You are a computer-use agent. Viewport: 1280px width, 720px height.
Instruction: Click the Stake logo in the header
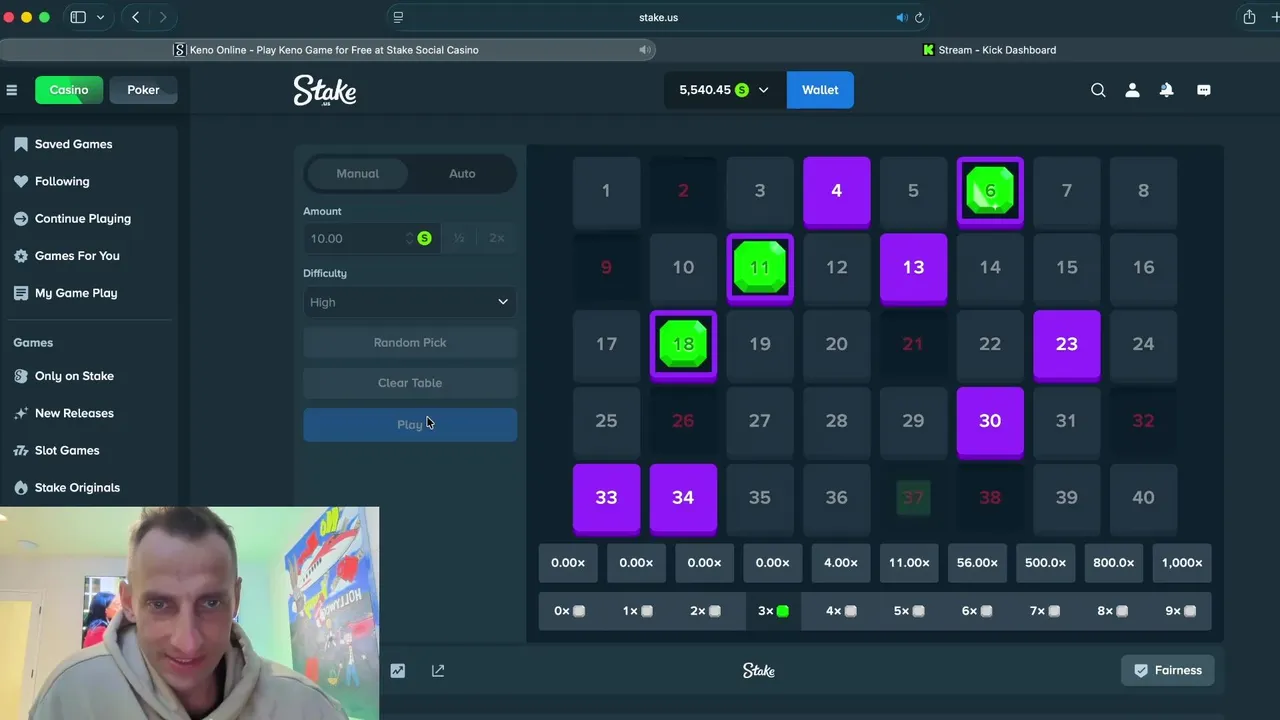(325, 91)
